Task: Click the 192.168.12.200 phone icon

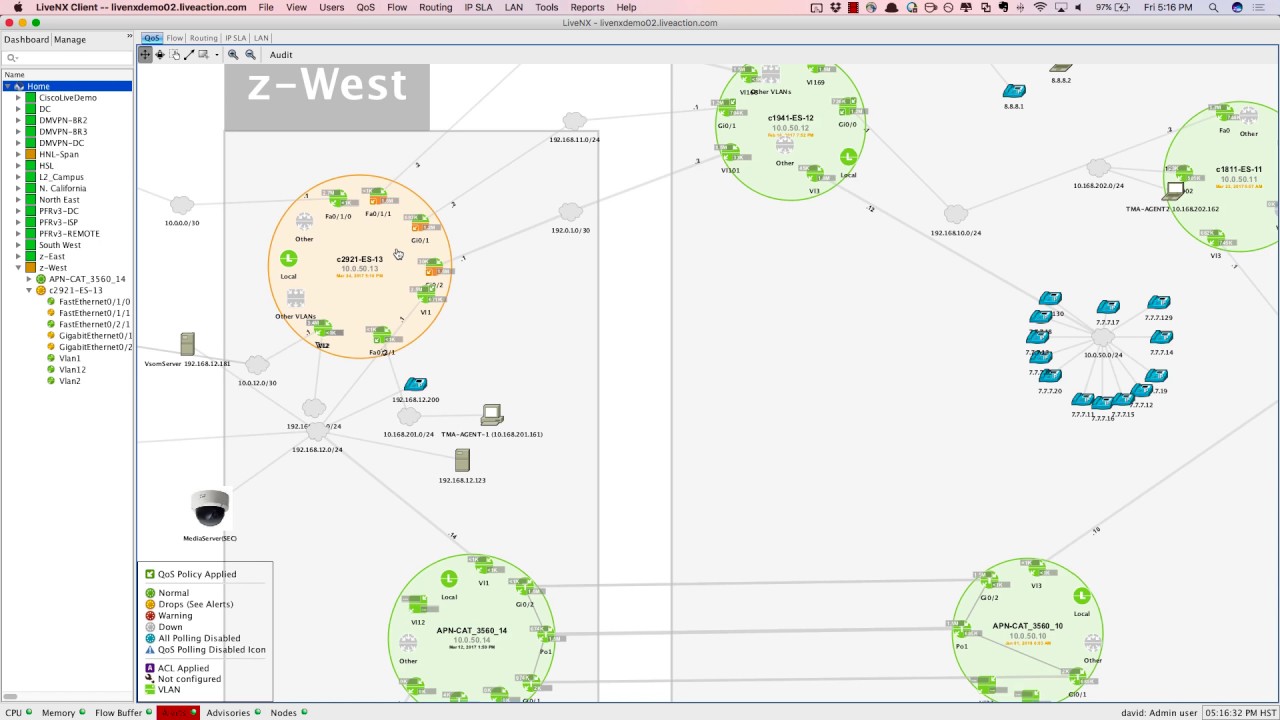Action: (416, 384)
